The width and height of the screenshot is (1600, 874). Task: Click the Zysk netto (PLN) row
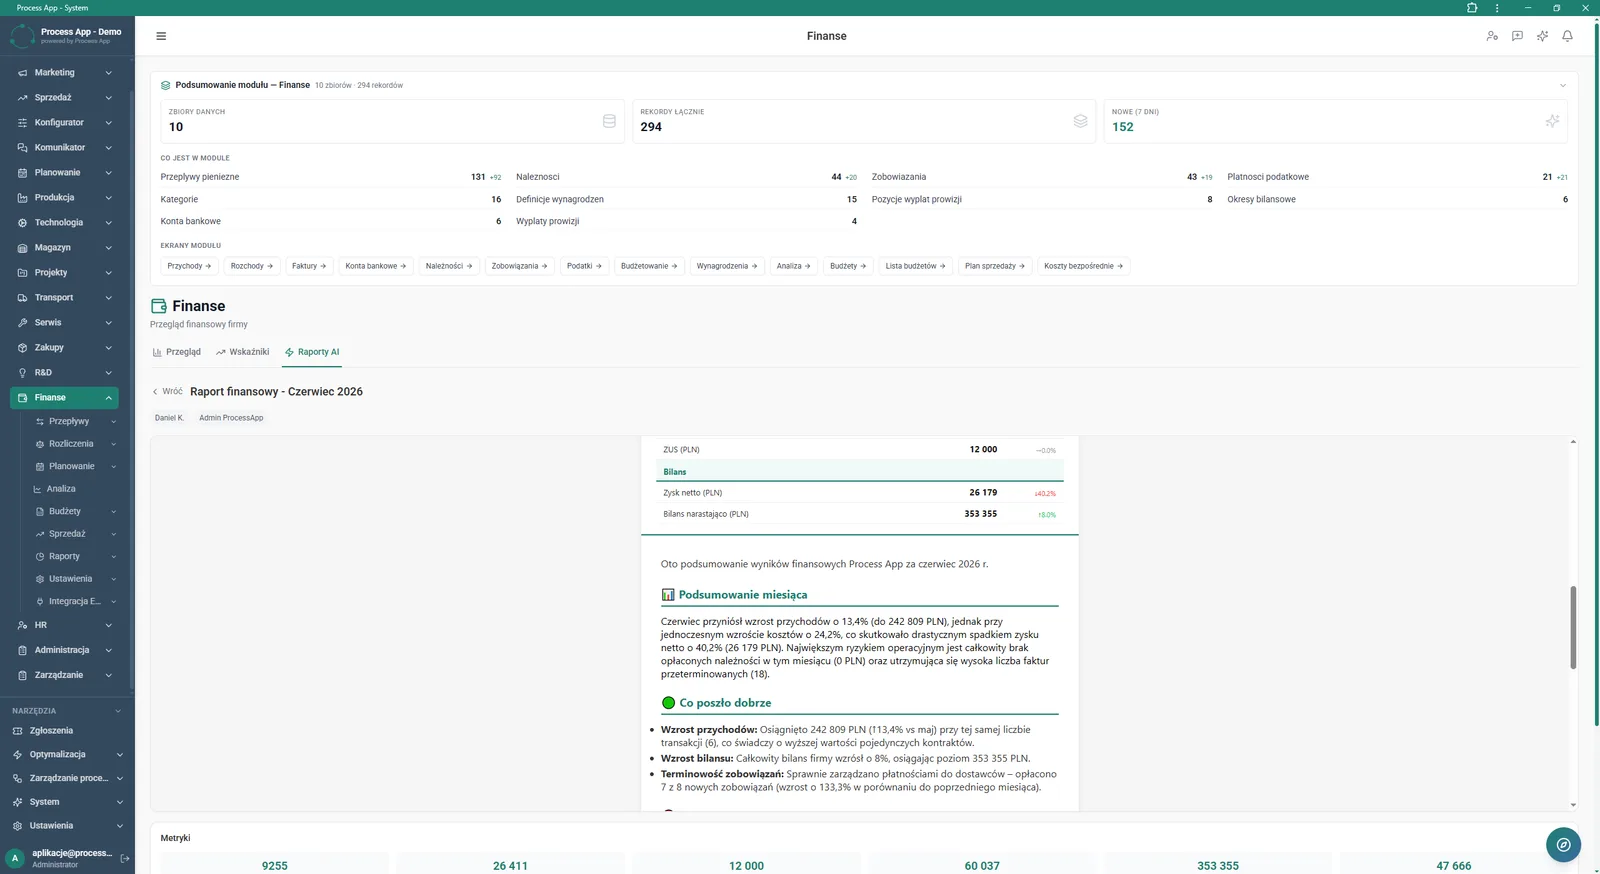tap(860, 493)
